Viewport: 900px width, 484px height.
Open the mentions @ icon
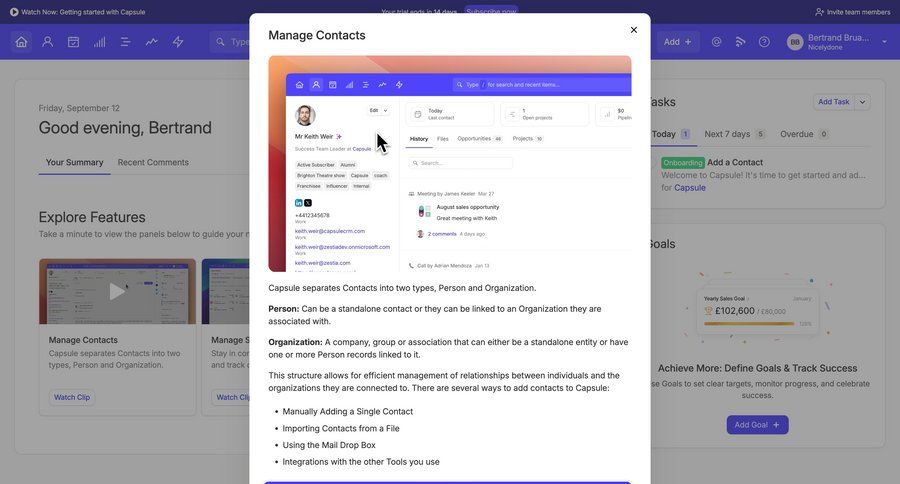716,42
